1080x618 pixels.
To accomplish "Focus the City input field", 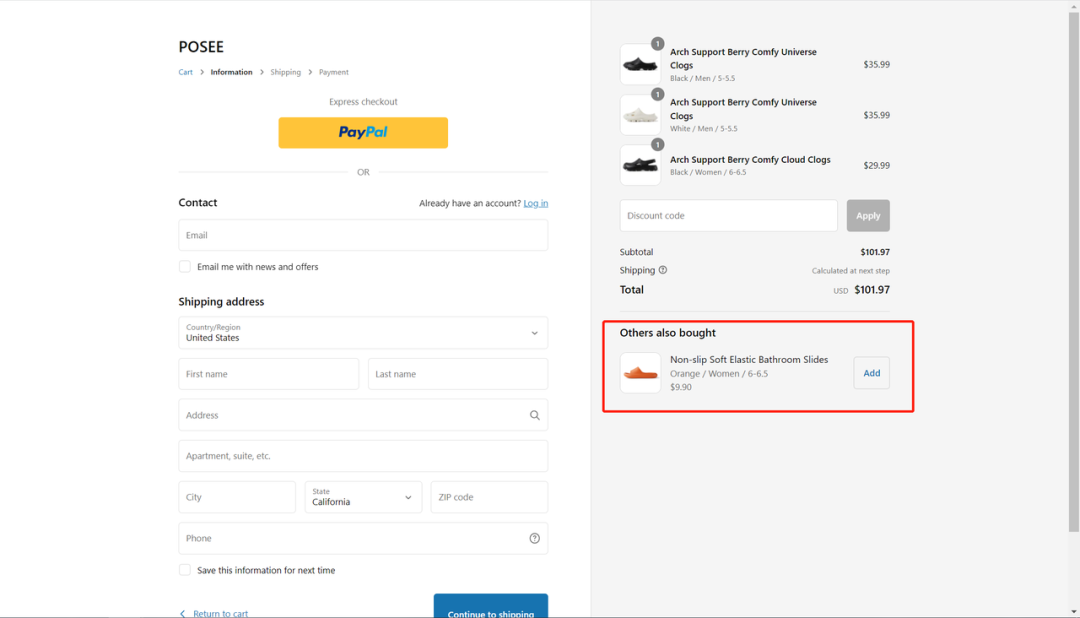I will (x=237, y=497).
